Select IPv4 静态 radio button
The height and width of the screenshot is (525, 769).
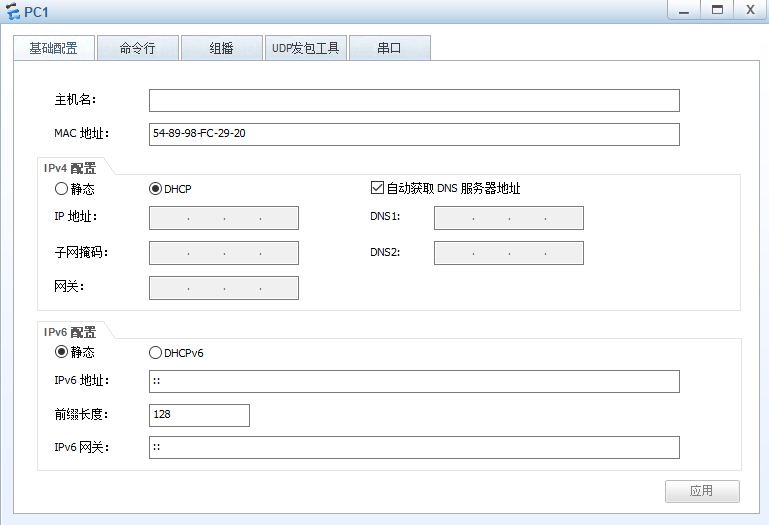(61, 188)
